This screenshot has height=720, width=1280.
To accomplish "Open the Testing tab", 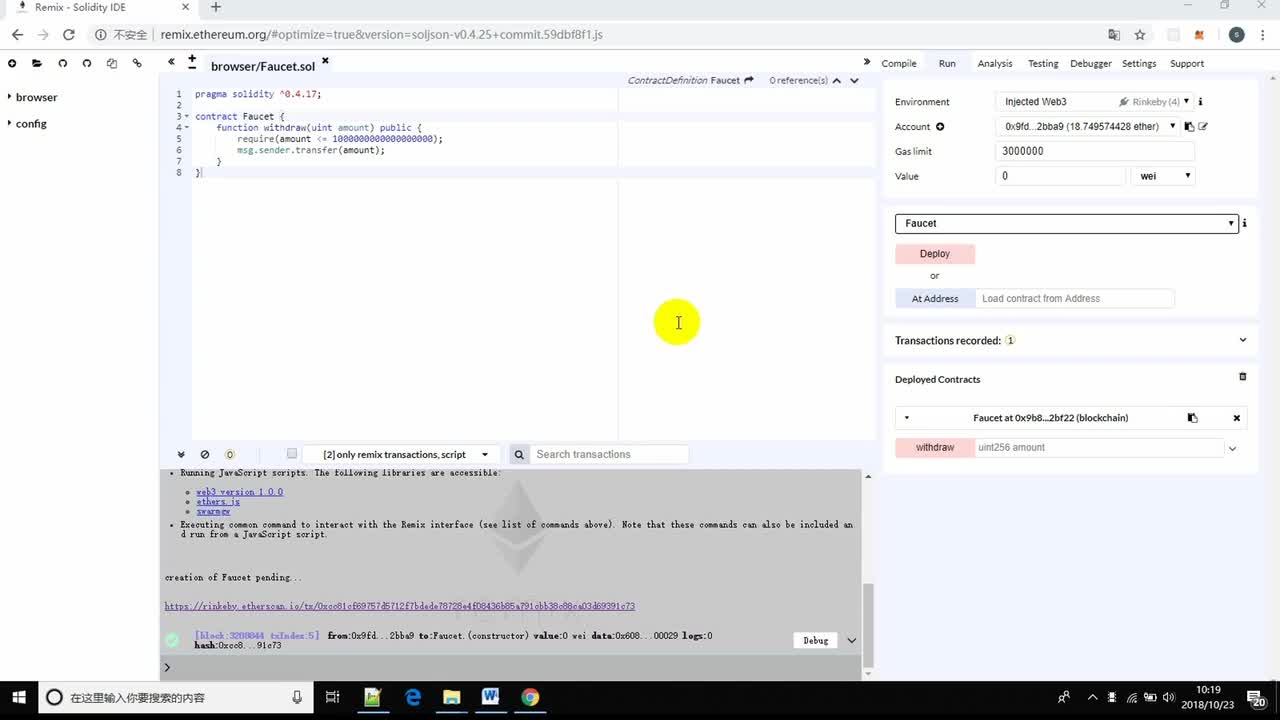I will (x=1043, y=63).
